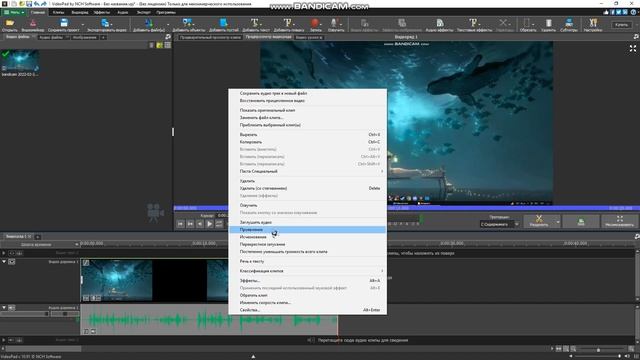
Task: Collapse video track 1 triangle
Action: tap(4, 261)
